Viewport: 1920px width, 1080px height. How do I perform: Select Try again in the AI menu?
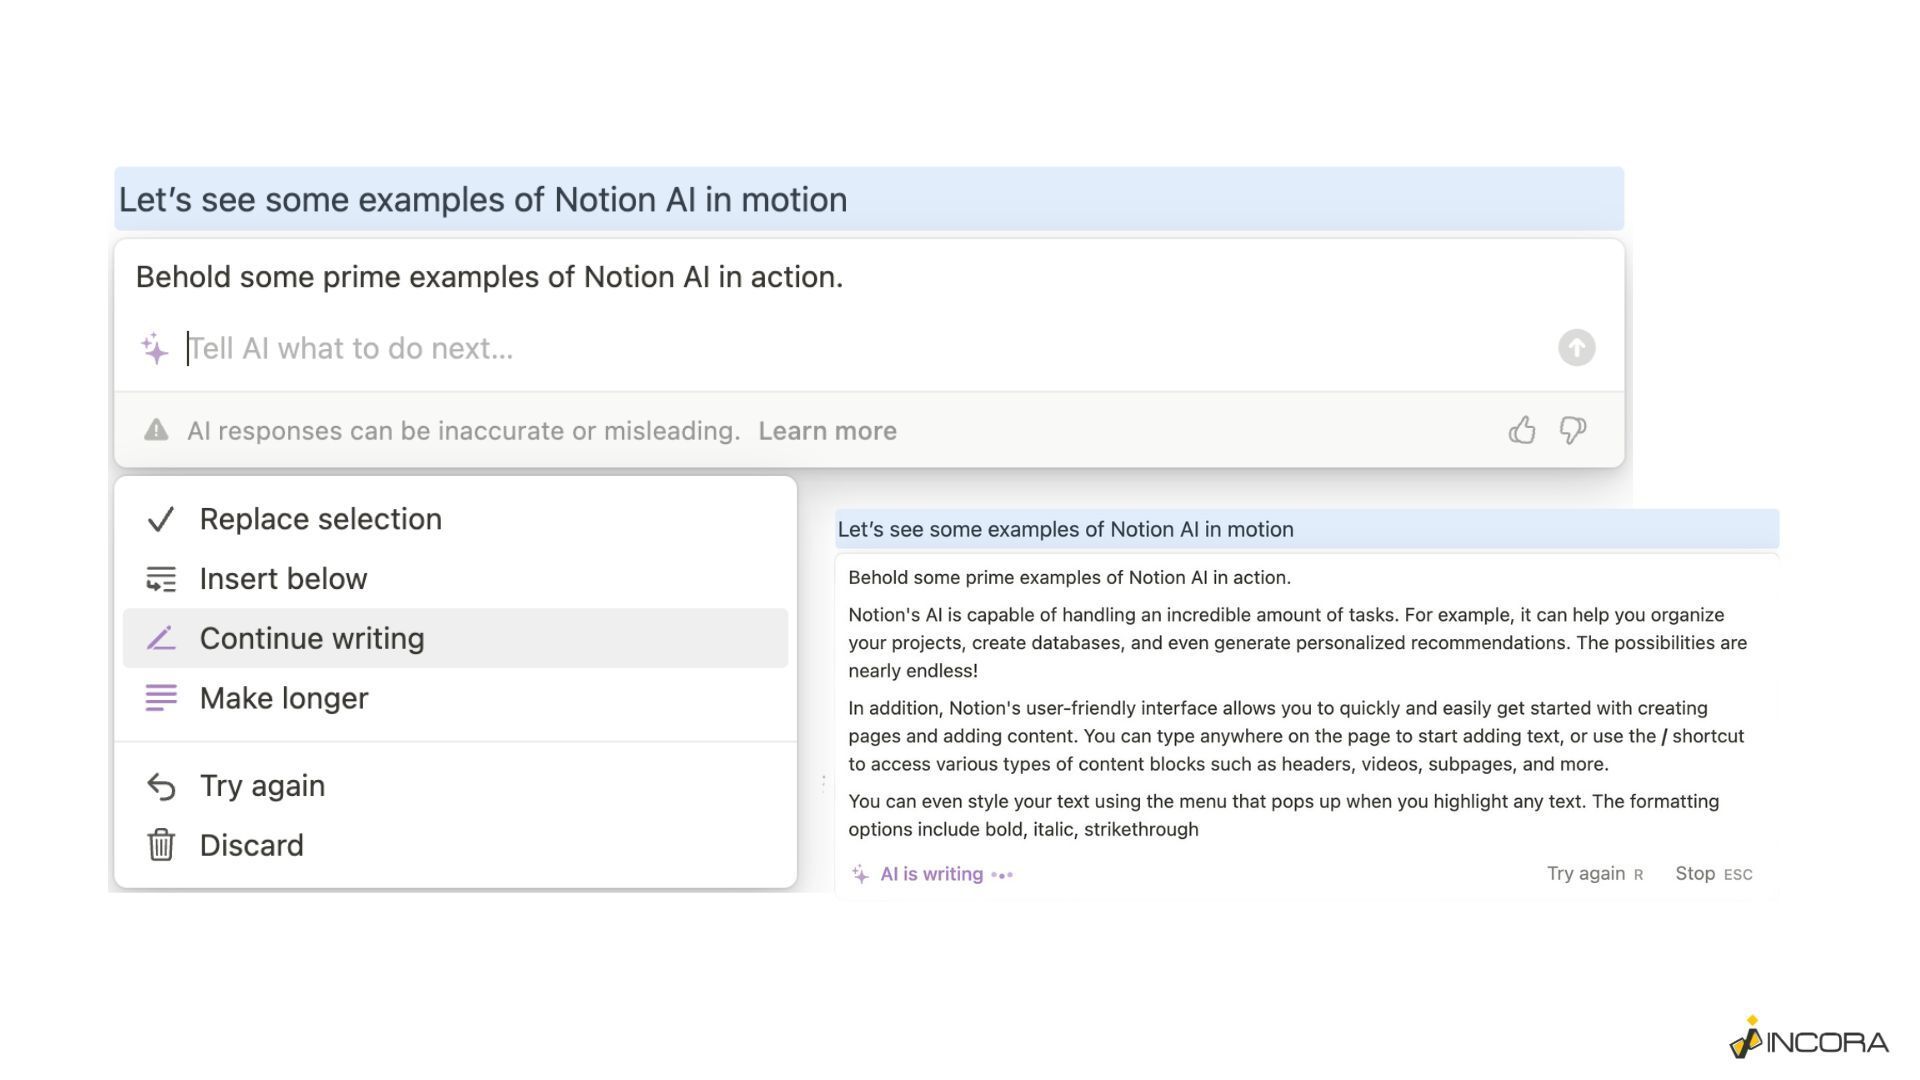(455, 786)
